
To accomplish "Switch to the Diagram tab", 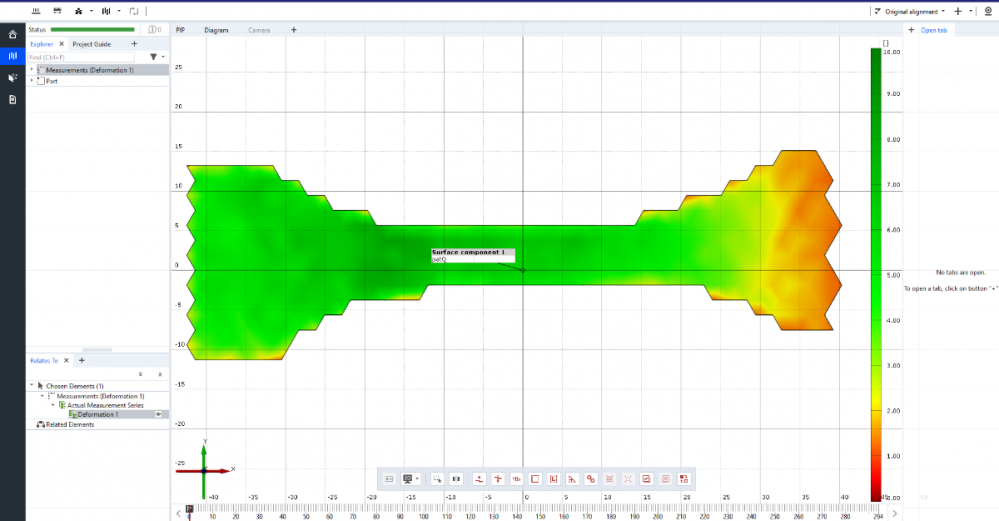I will coord(216,30).
